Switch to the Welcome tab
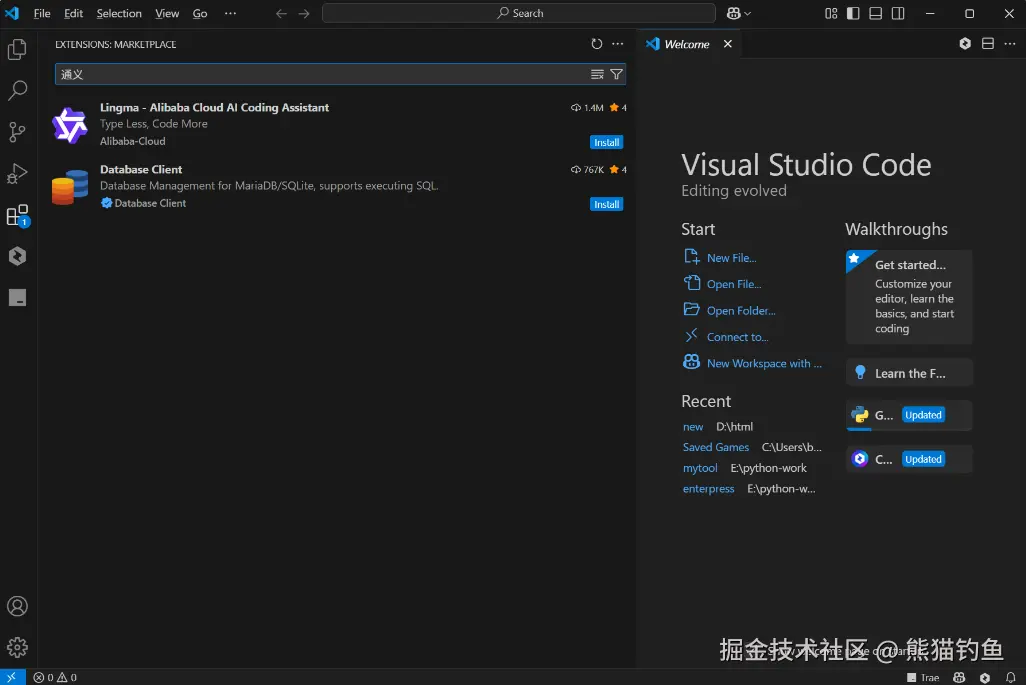Image resolution: width=1026 pixels, height=685 pixels. pyautogui.click(x=686, y=44)
